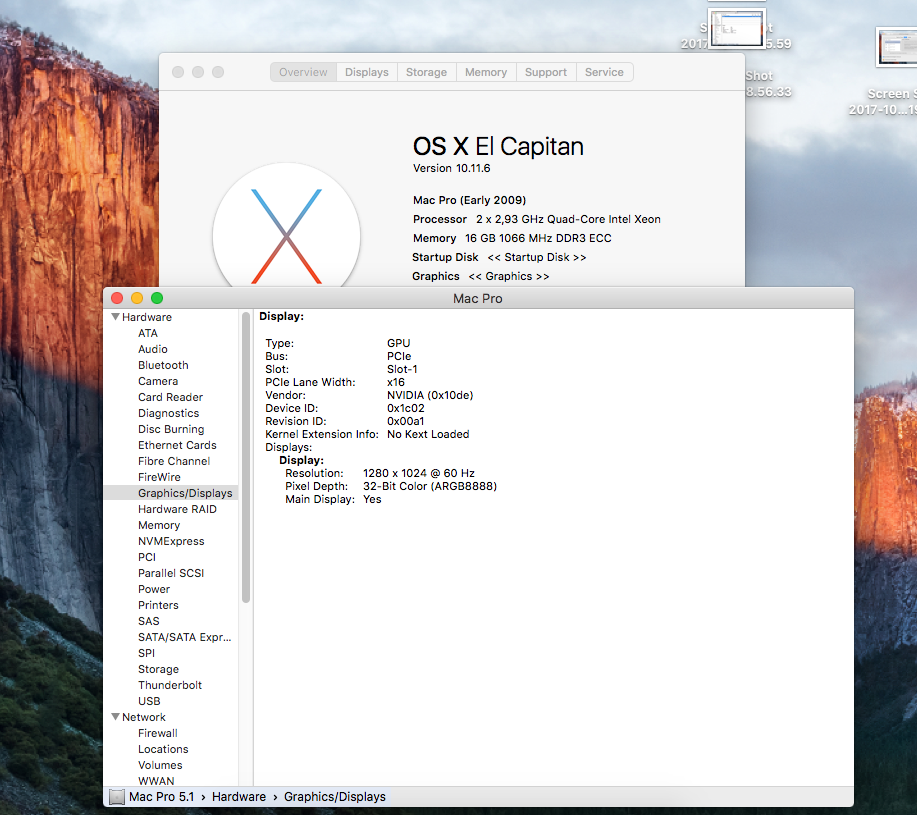Select Fibre Channel entry
The image size is (917, 815).
click(174, 461)
